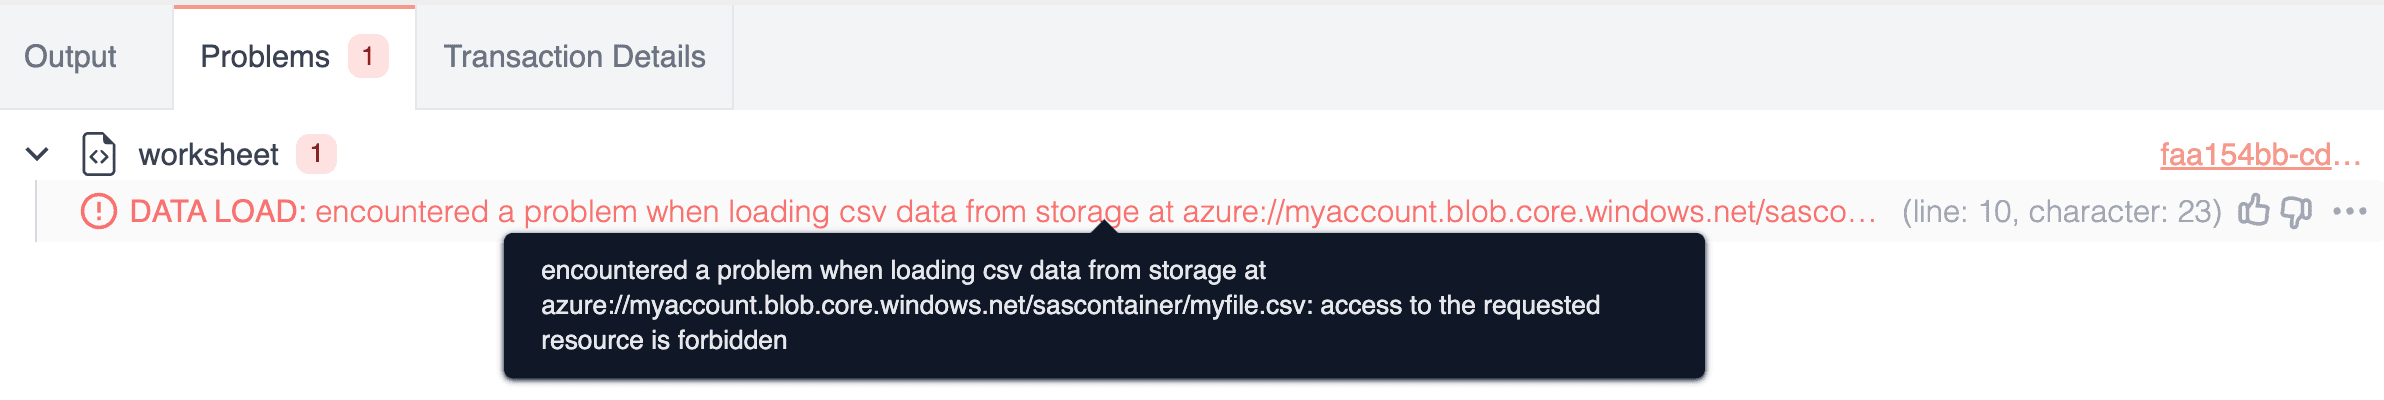This screenshot has width=2384, height=400.
Task: Click the worksheet error count badge
Action: point(316,154)
